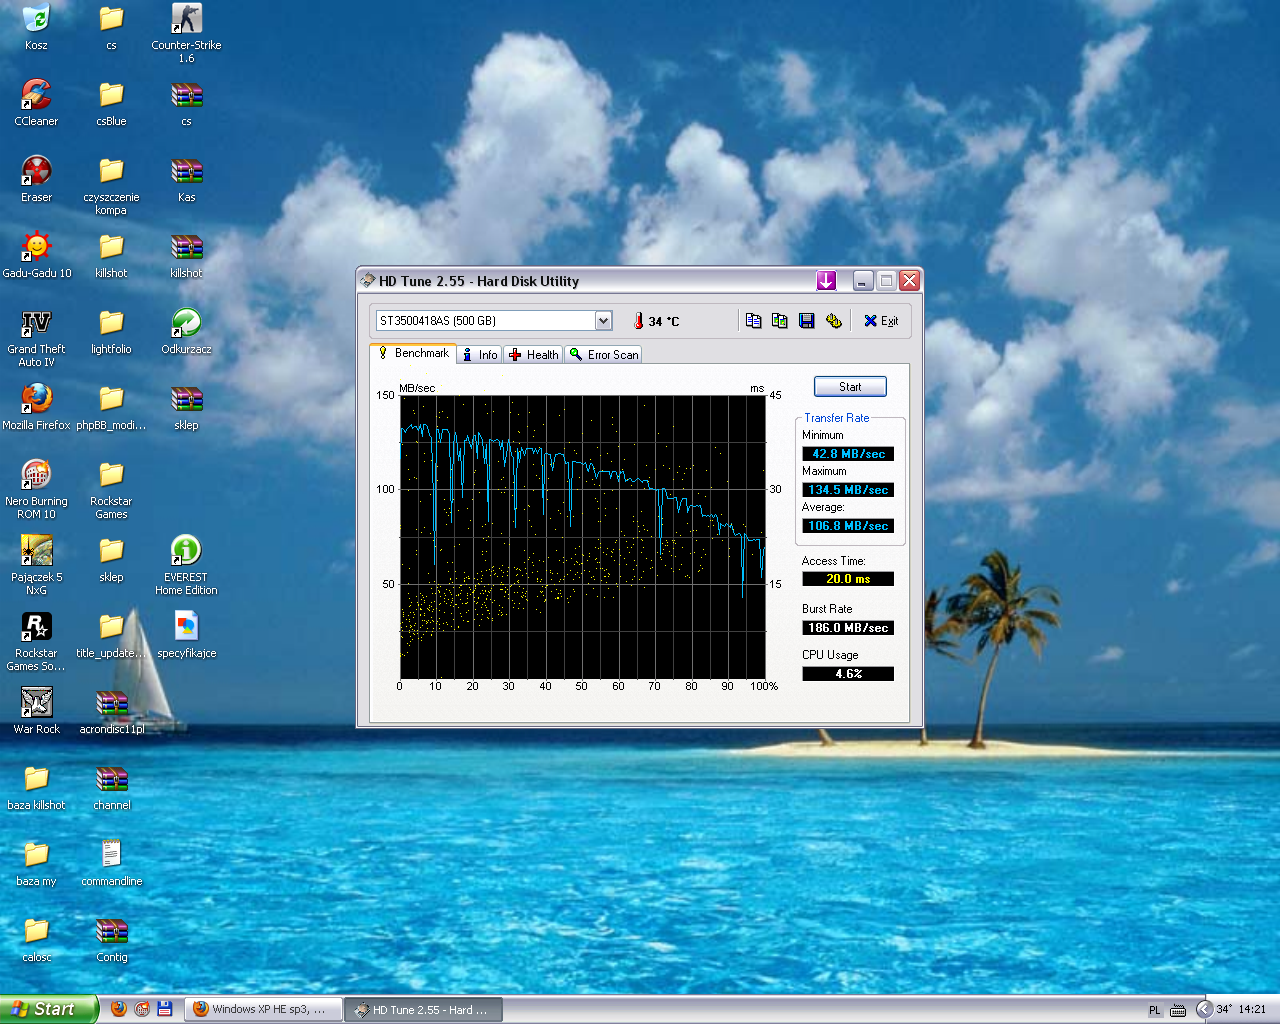Viewport: 1280px width, 1024px height.
Task: Switch to the Windows XP HE sp3 taskbar window
Action: point(263,1010)
